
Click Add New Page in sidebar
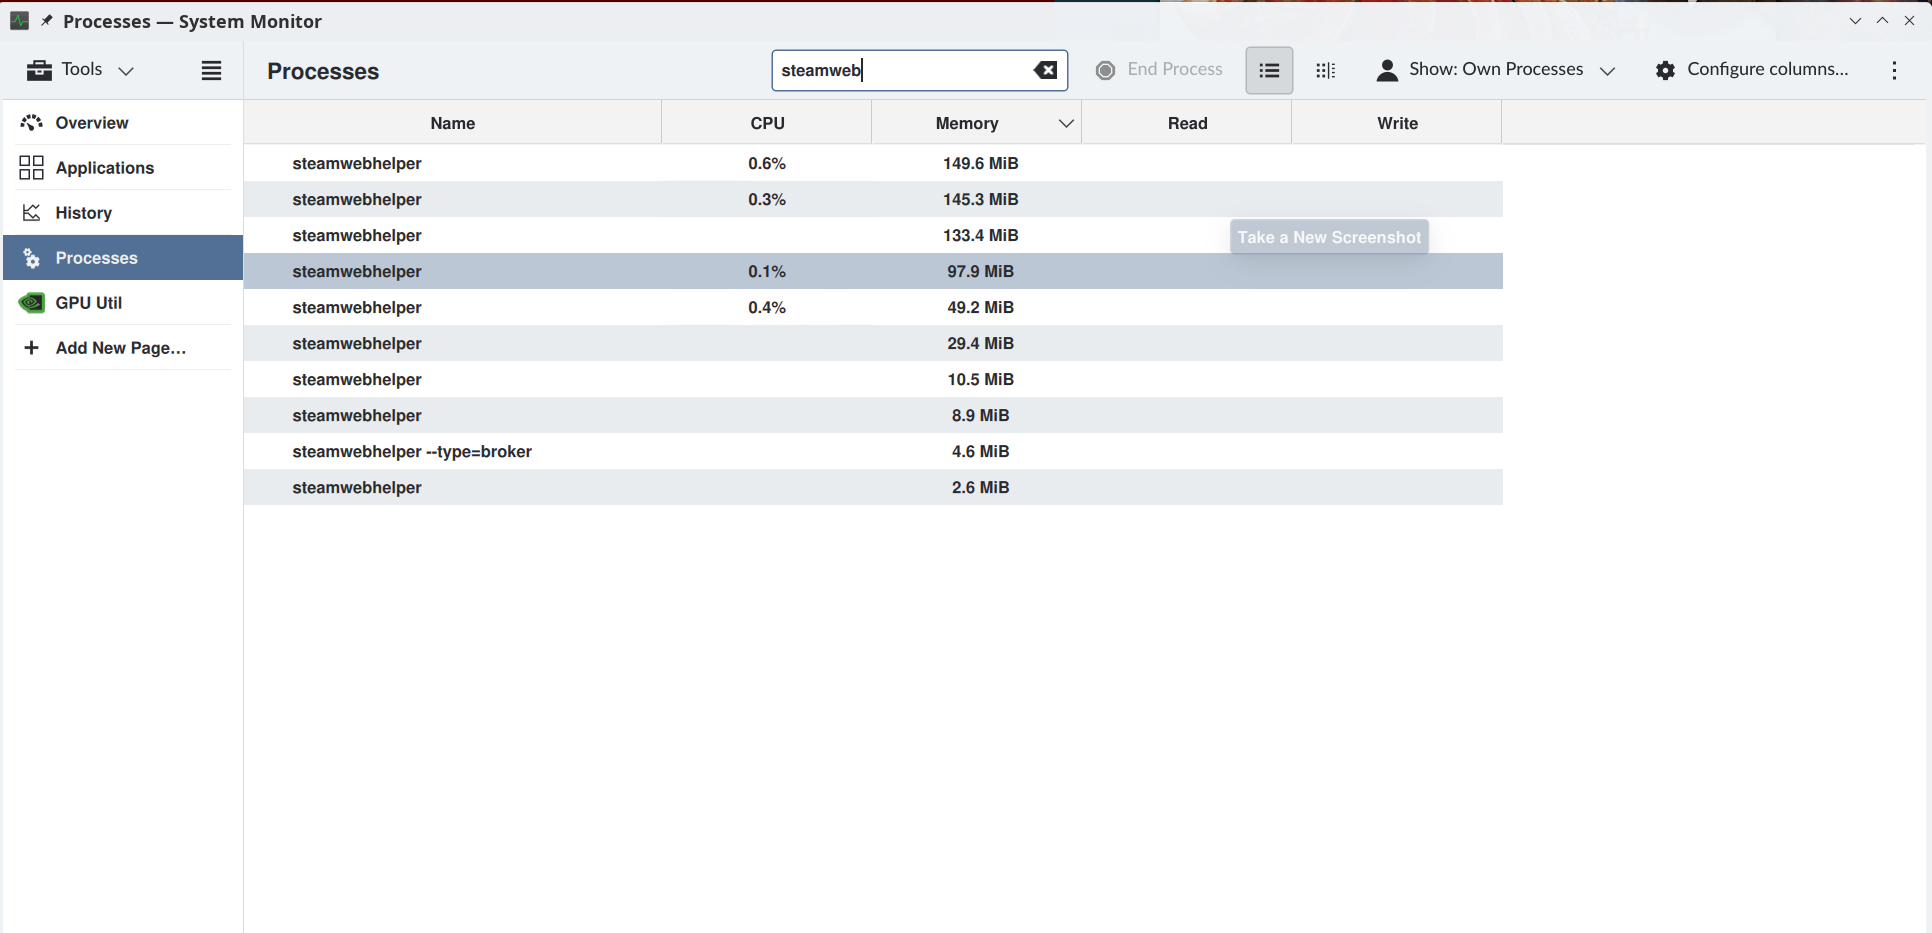120,348
